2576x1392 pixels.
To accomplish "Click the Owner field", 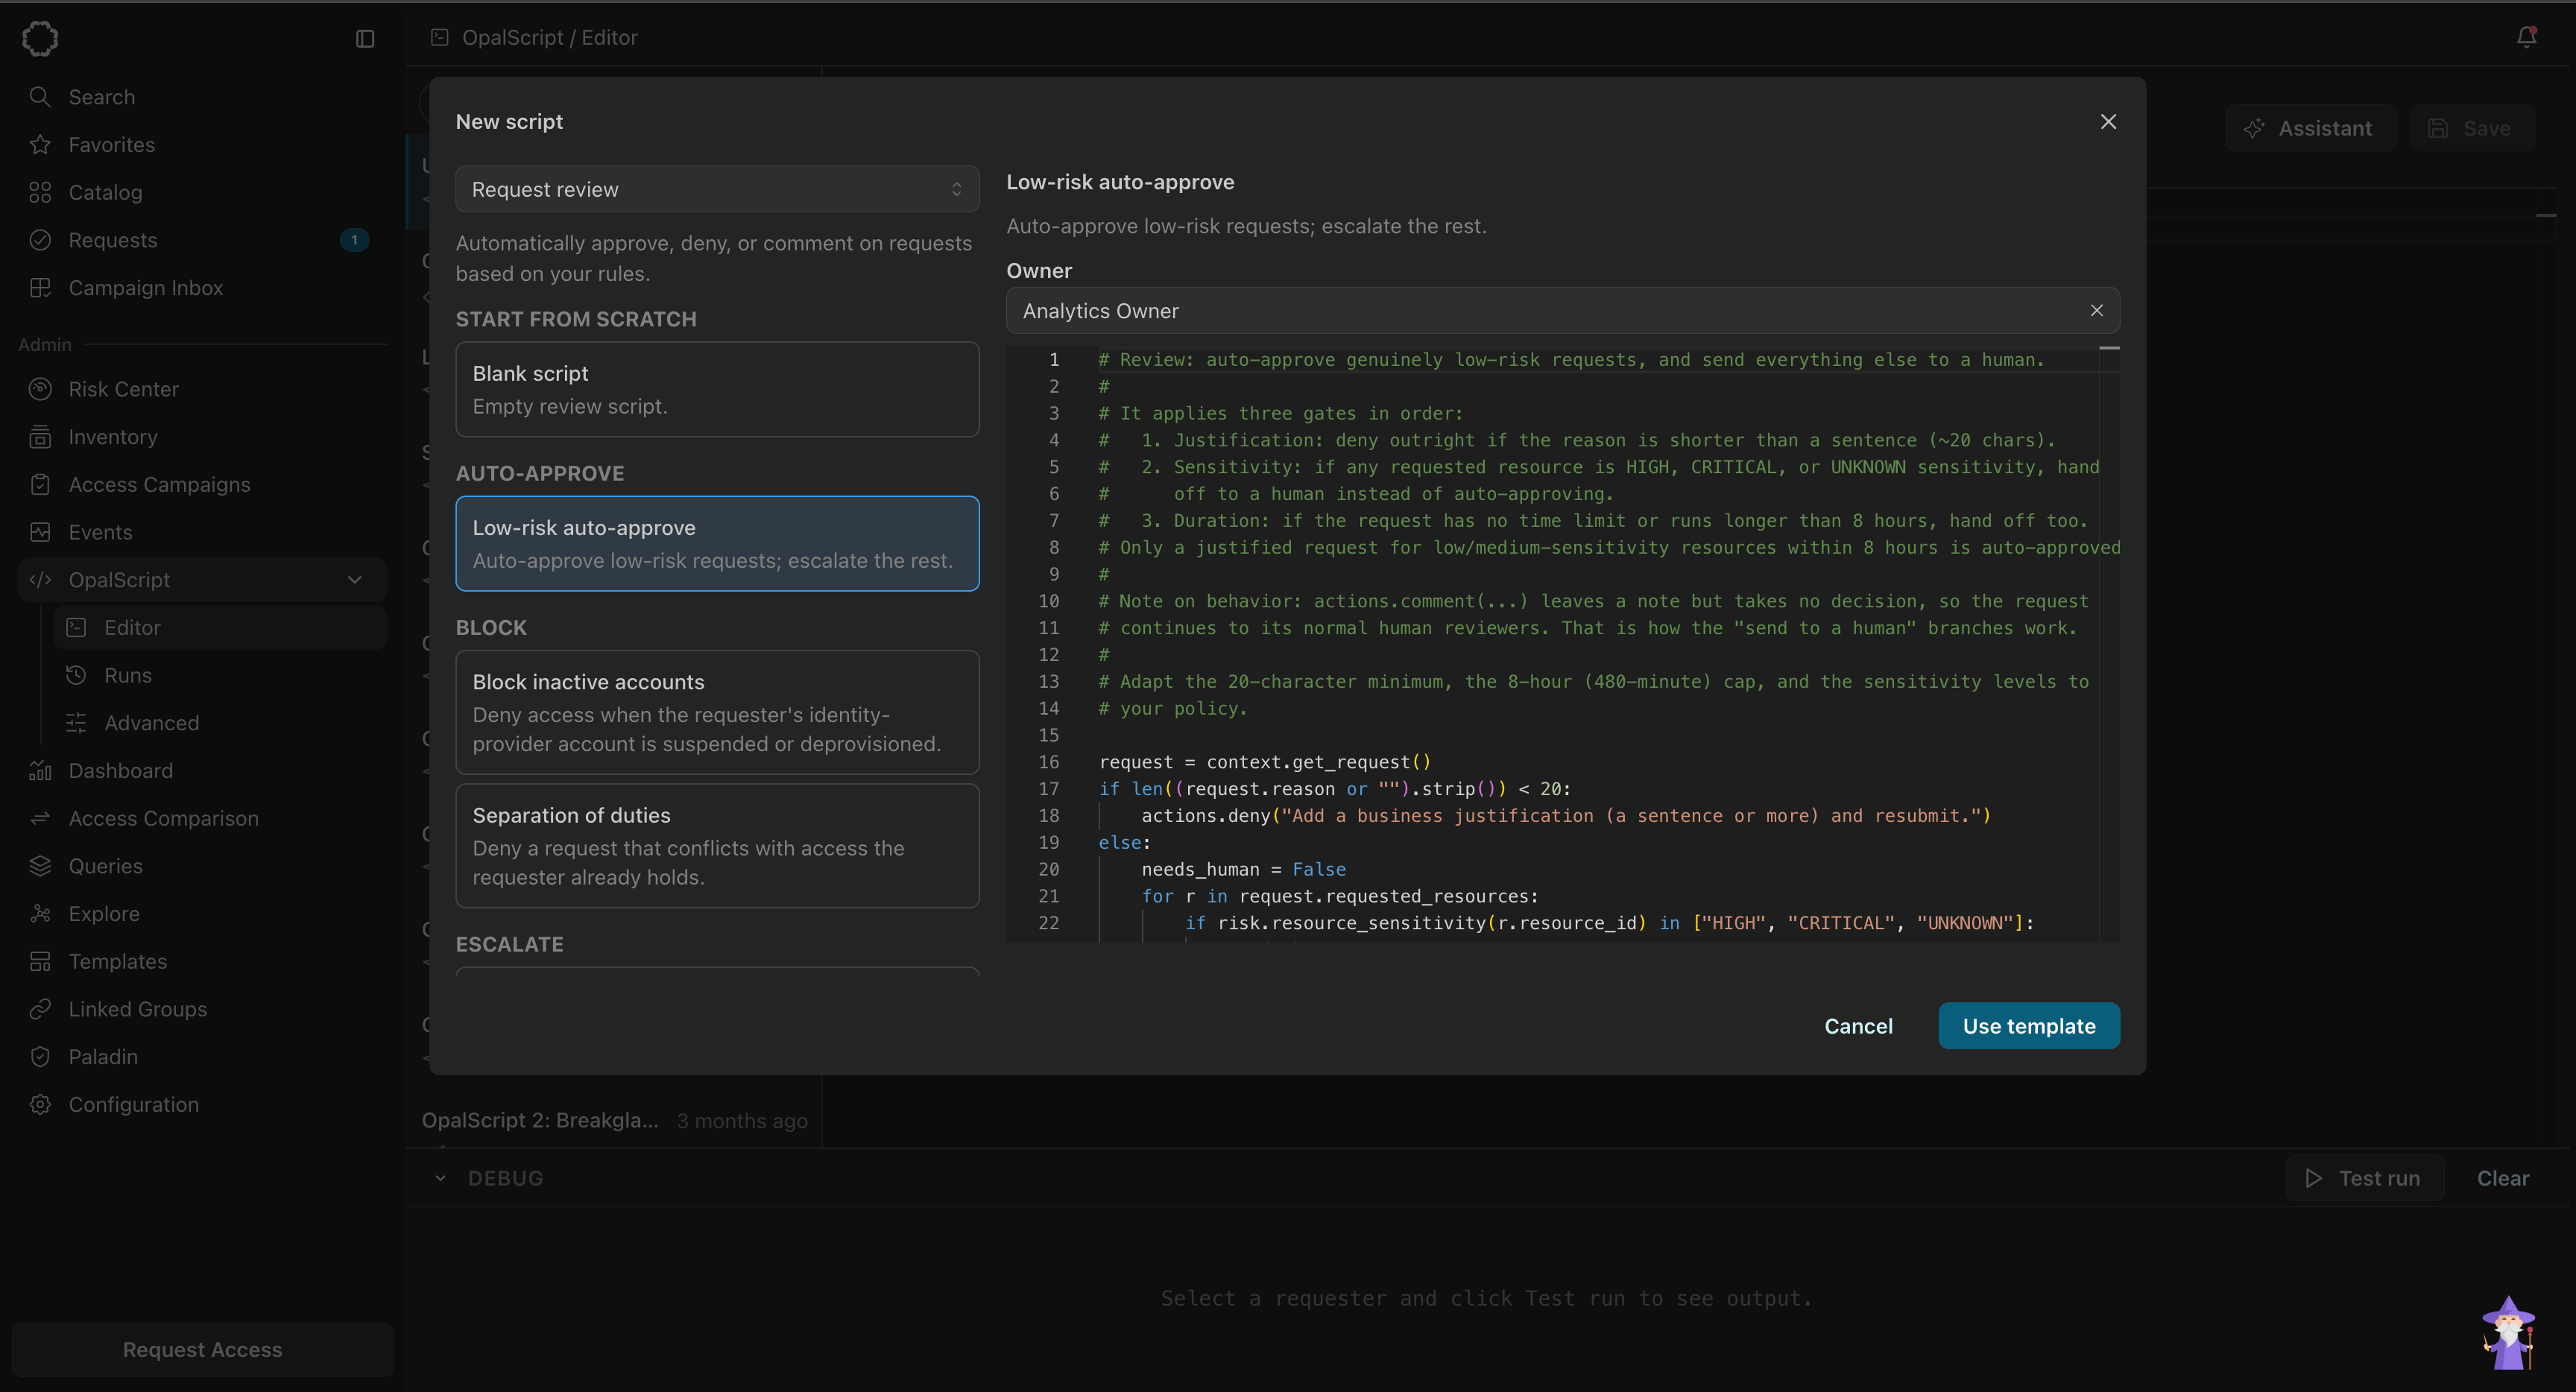I will pos(1562,311).
